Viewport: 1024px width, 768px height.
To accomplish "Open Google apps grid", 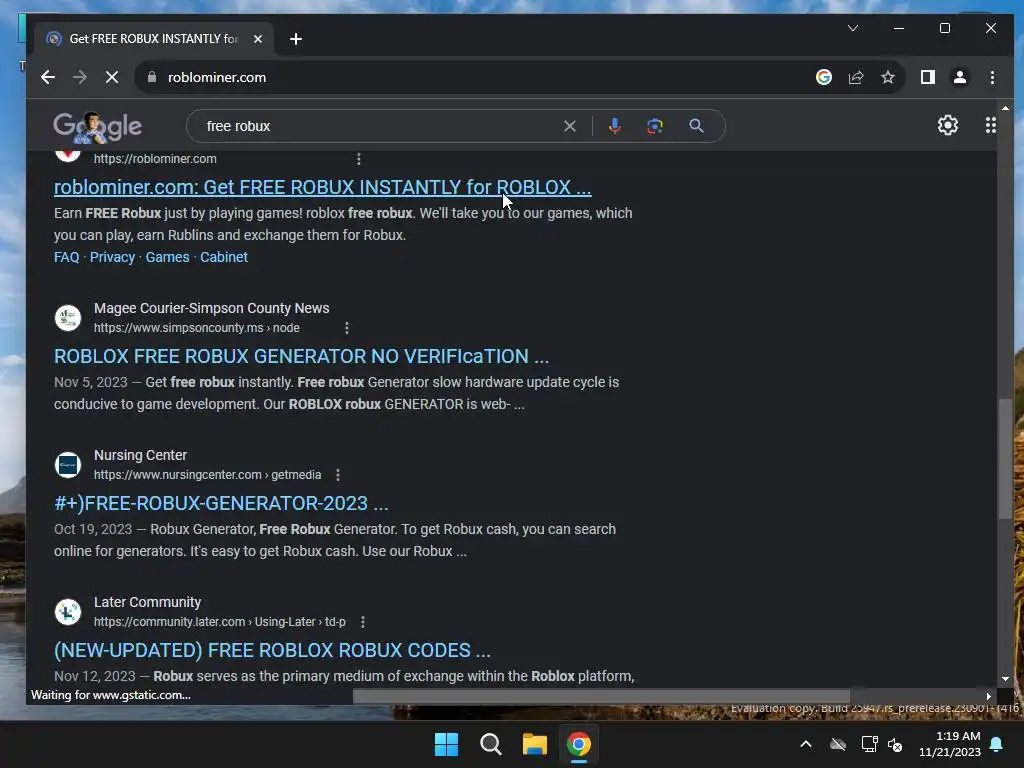I will 990,125.
